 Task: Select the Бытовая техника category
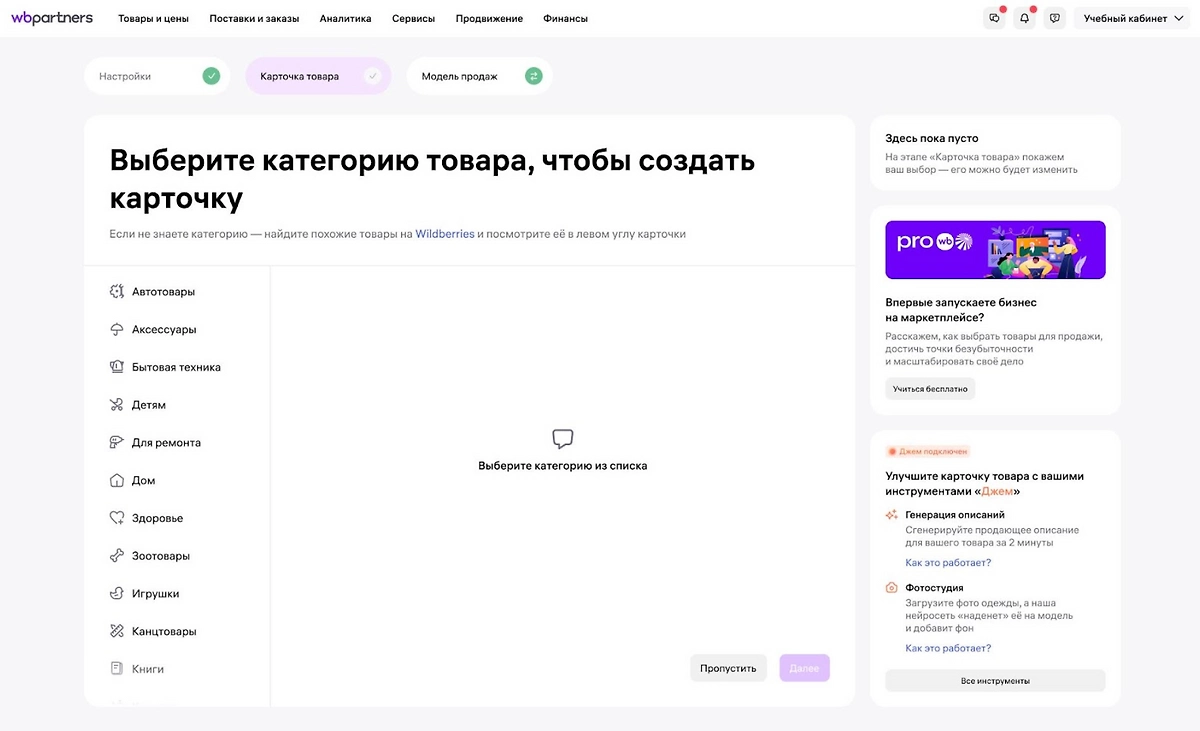(176, 367)
